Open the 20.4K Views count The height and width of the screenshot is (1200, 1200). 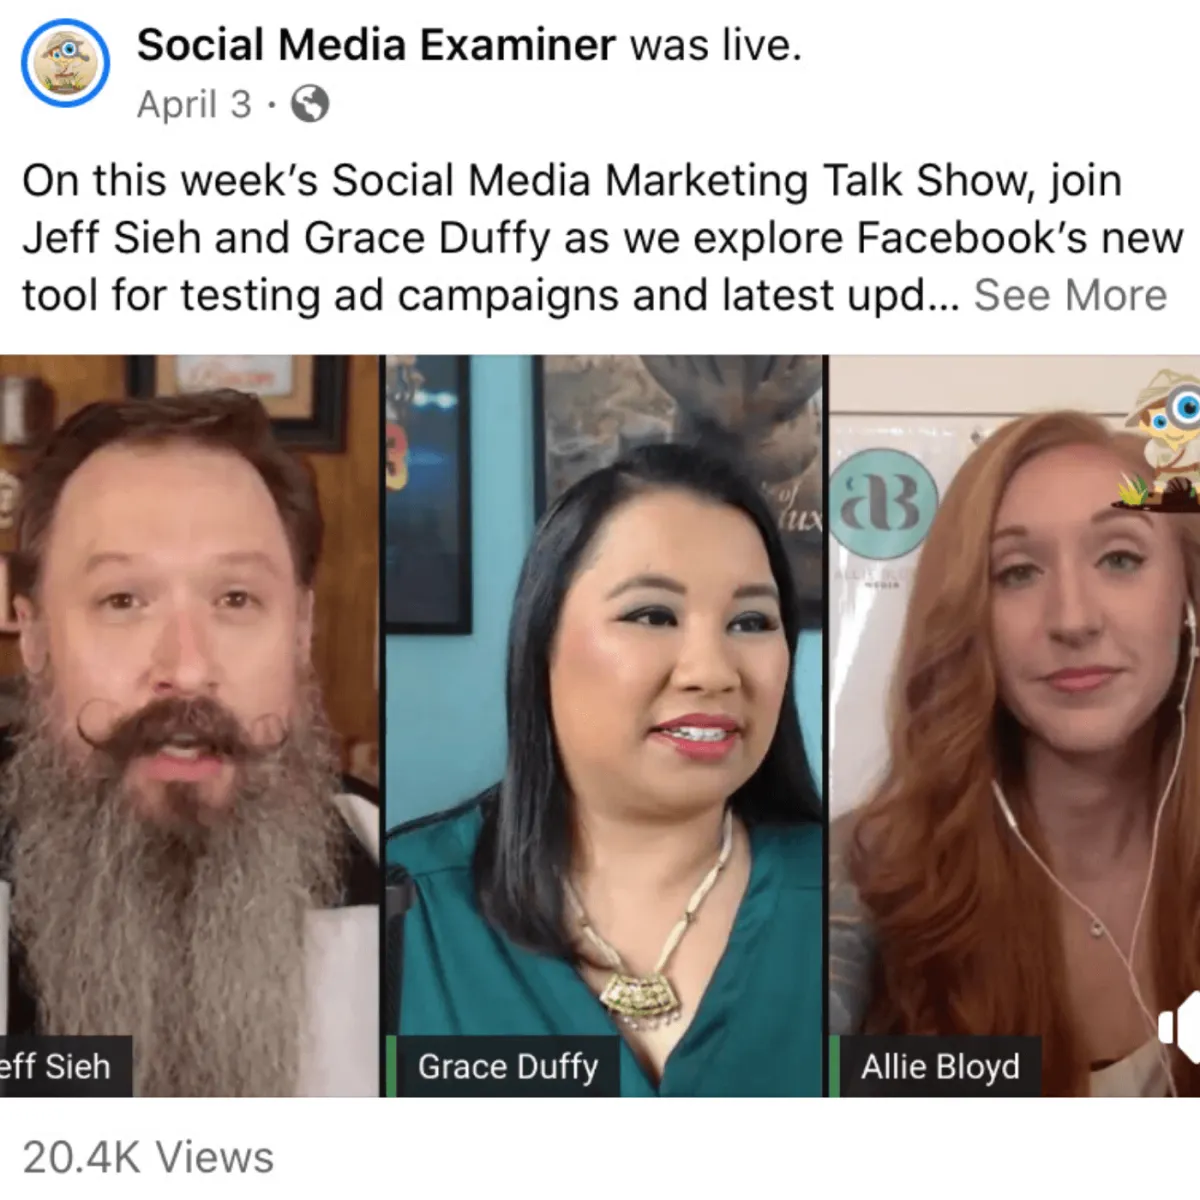point(148,1157)
